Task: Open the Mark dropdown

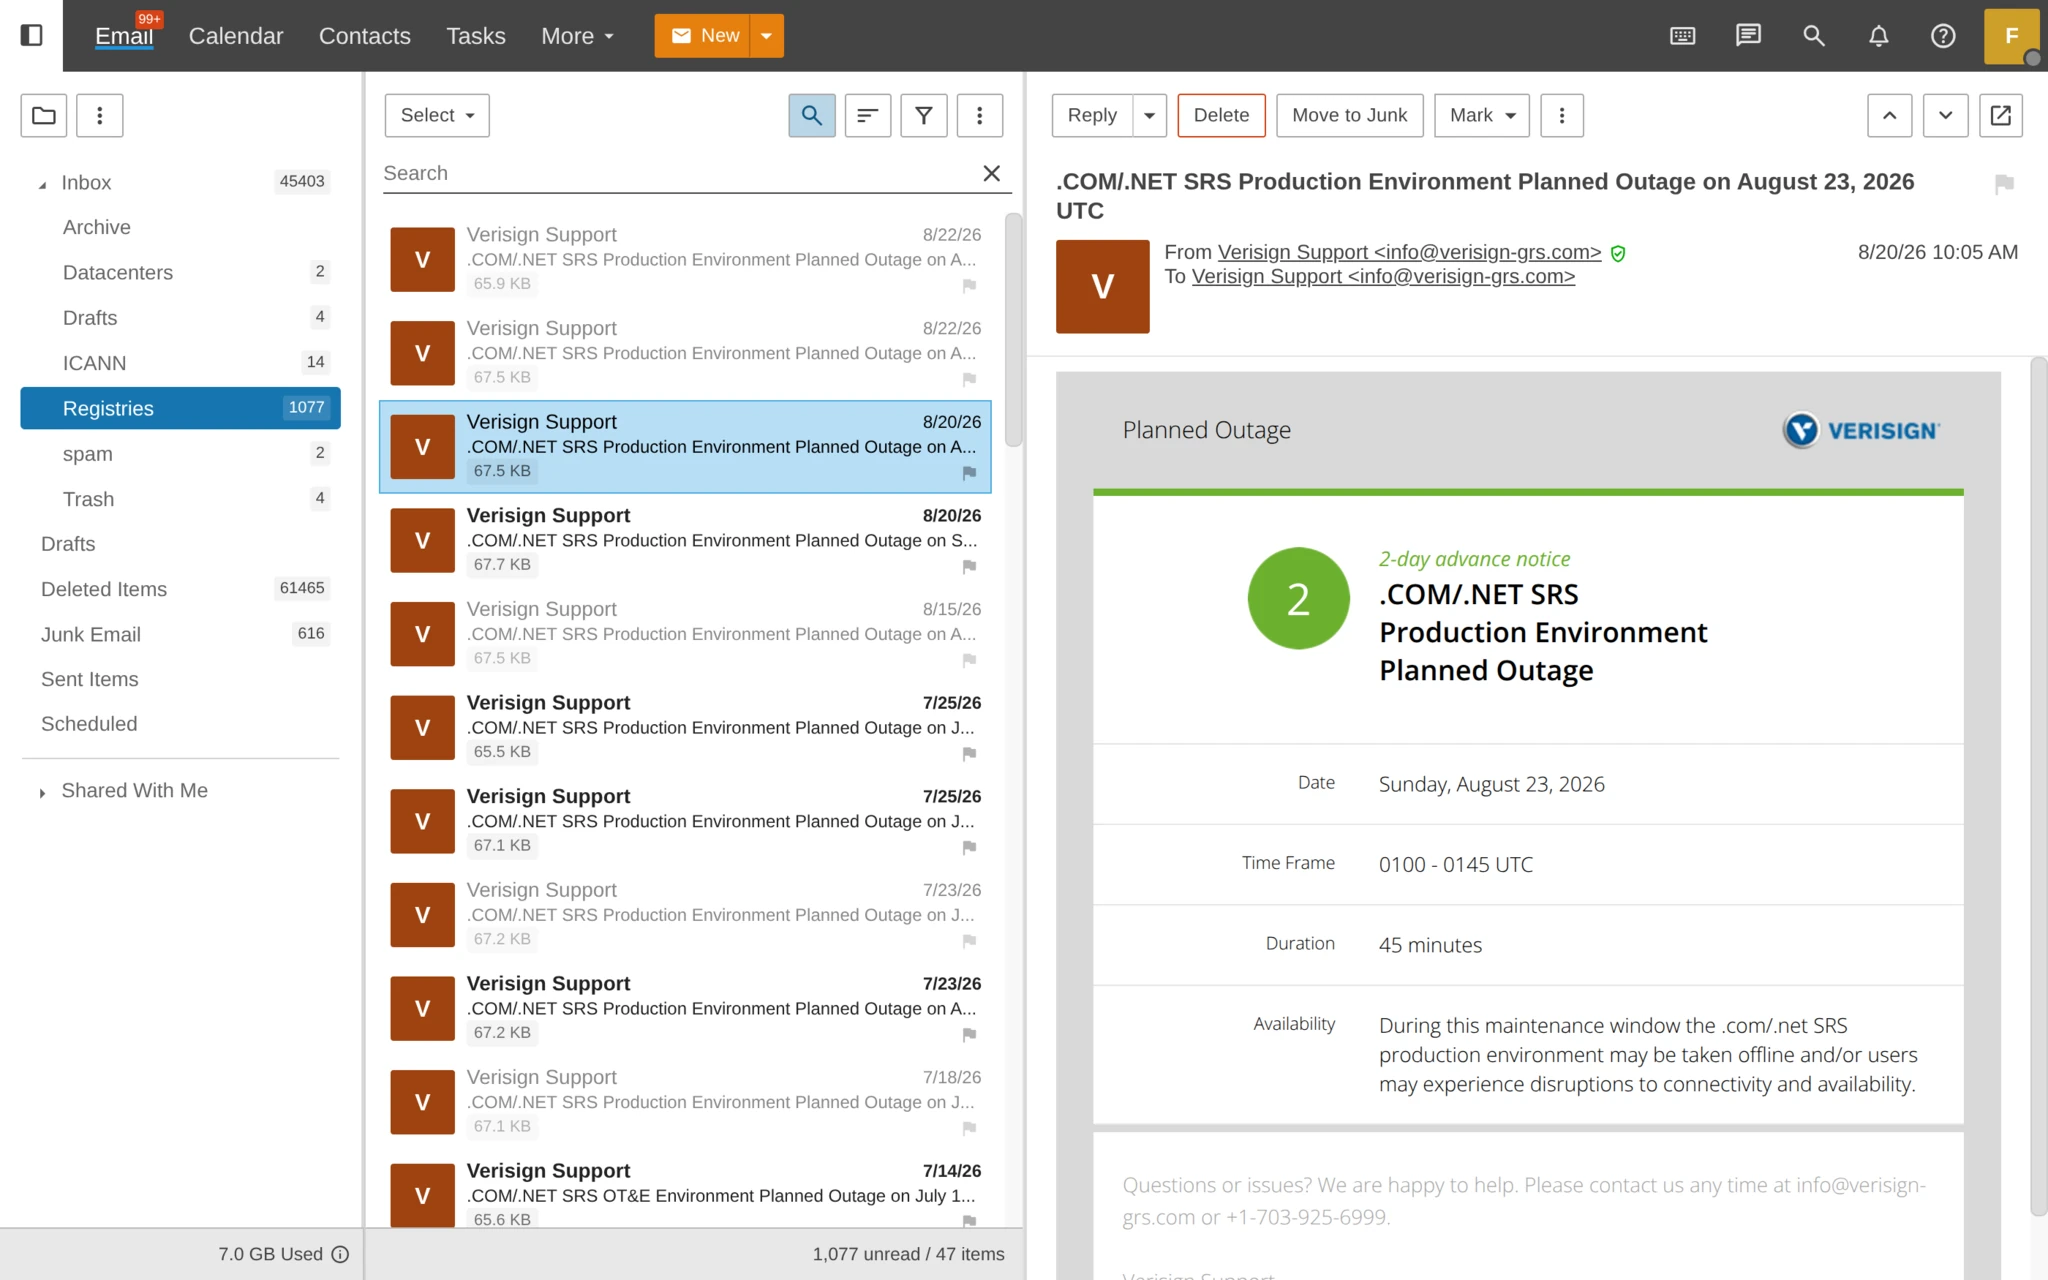Action: coord(1482,115)
